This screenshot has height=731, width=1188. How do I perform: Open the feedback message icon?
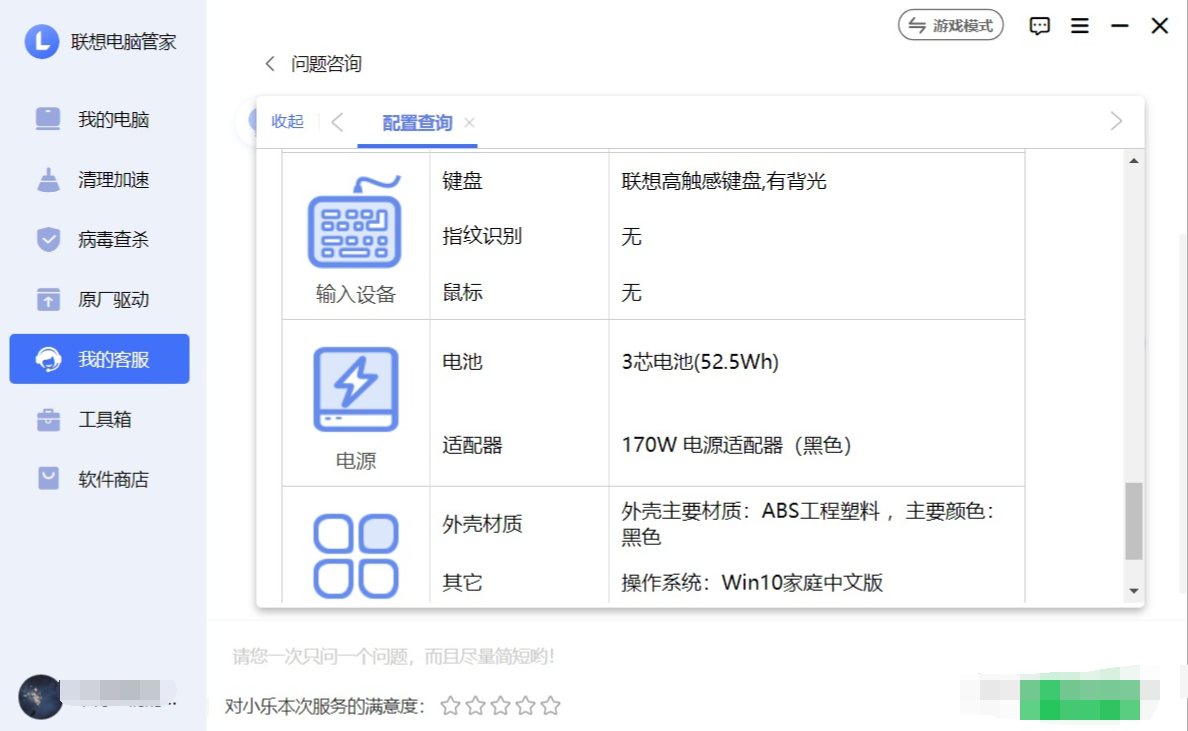(1040, 26)
